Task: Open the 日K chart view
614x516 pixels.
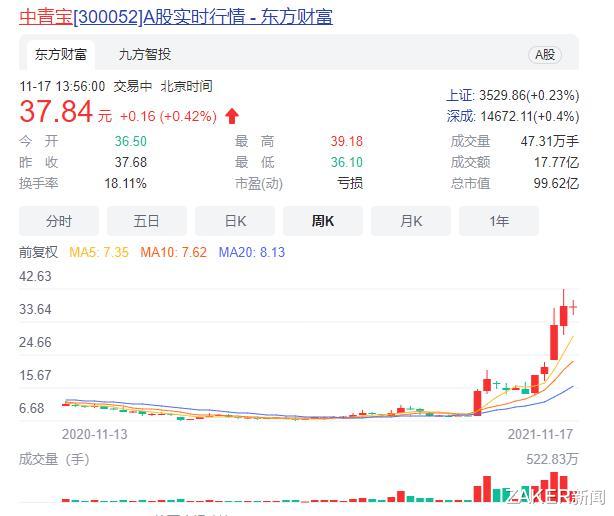Action: (235, 221)
